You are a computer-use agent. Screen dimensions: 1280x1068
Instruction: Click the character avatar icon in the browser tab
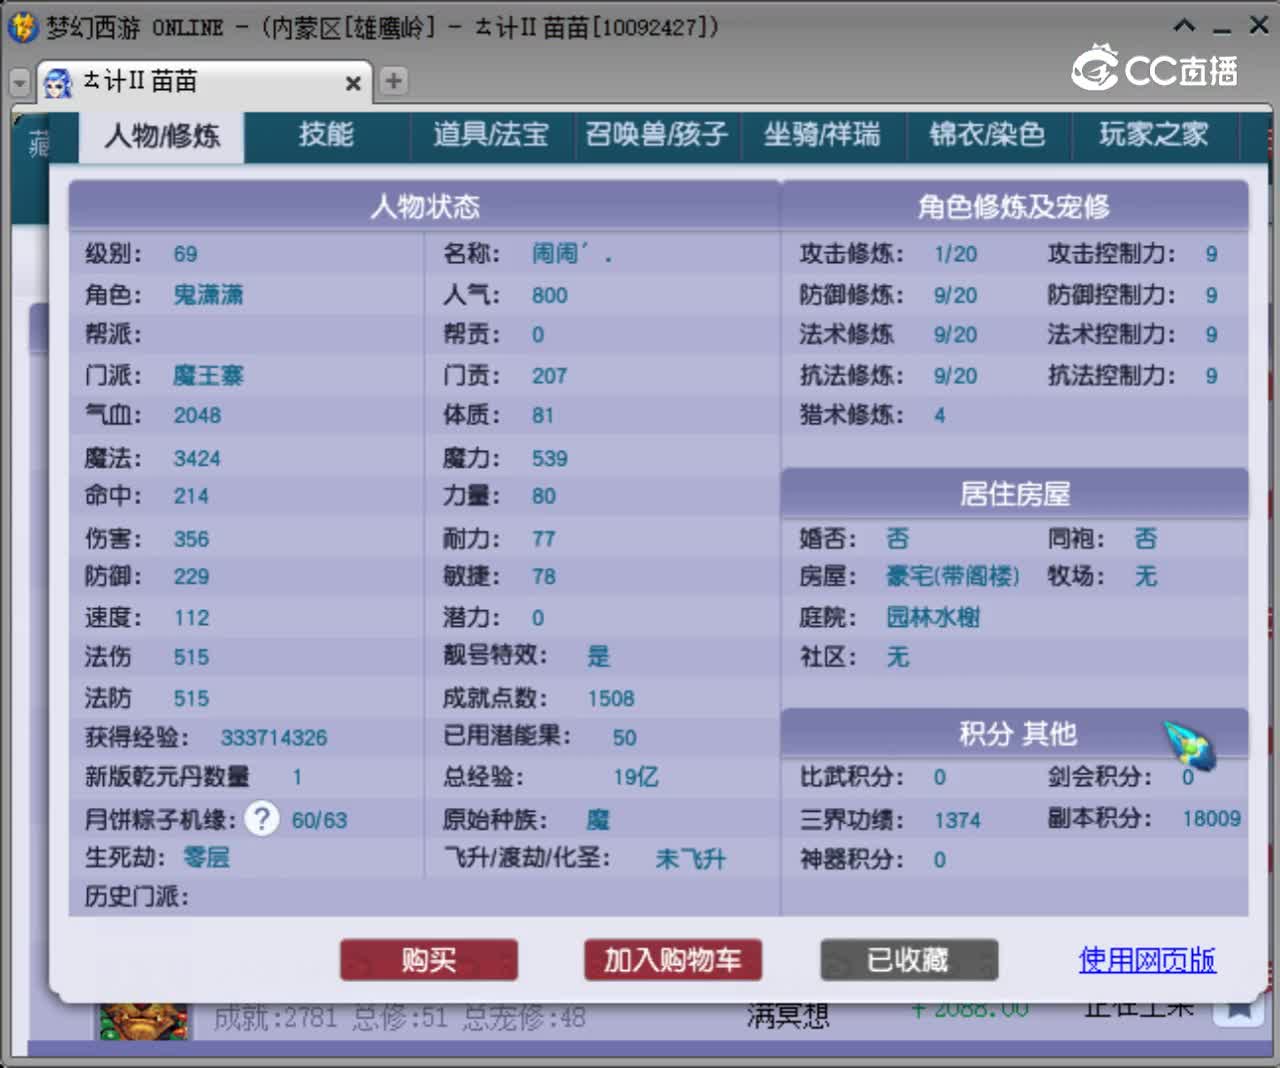coord(58,83)
